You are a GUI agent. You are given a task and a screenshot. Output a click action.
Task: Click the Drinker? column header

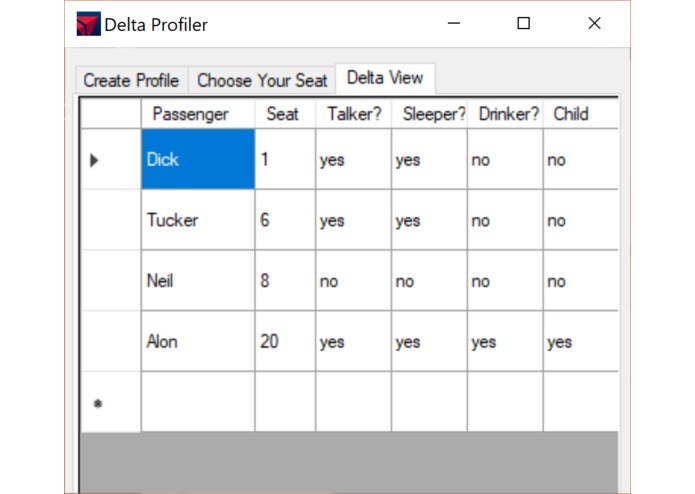505,114
